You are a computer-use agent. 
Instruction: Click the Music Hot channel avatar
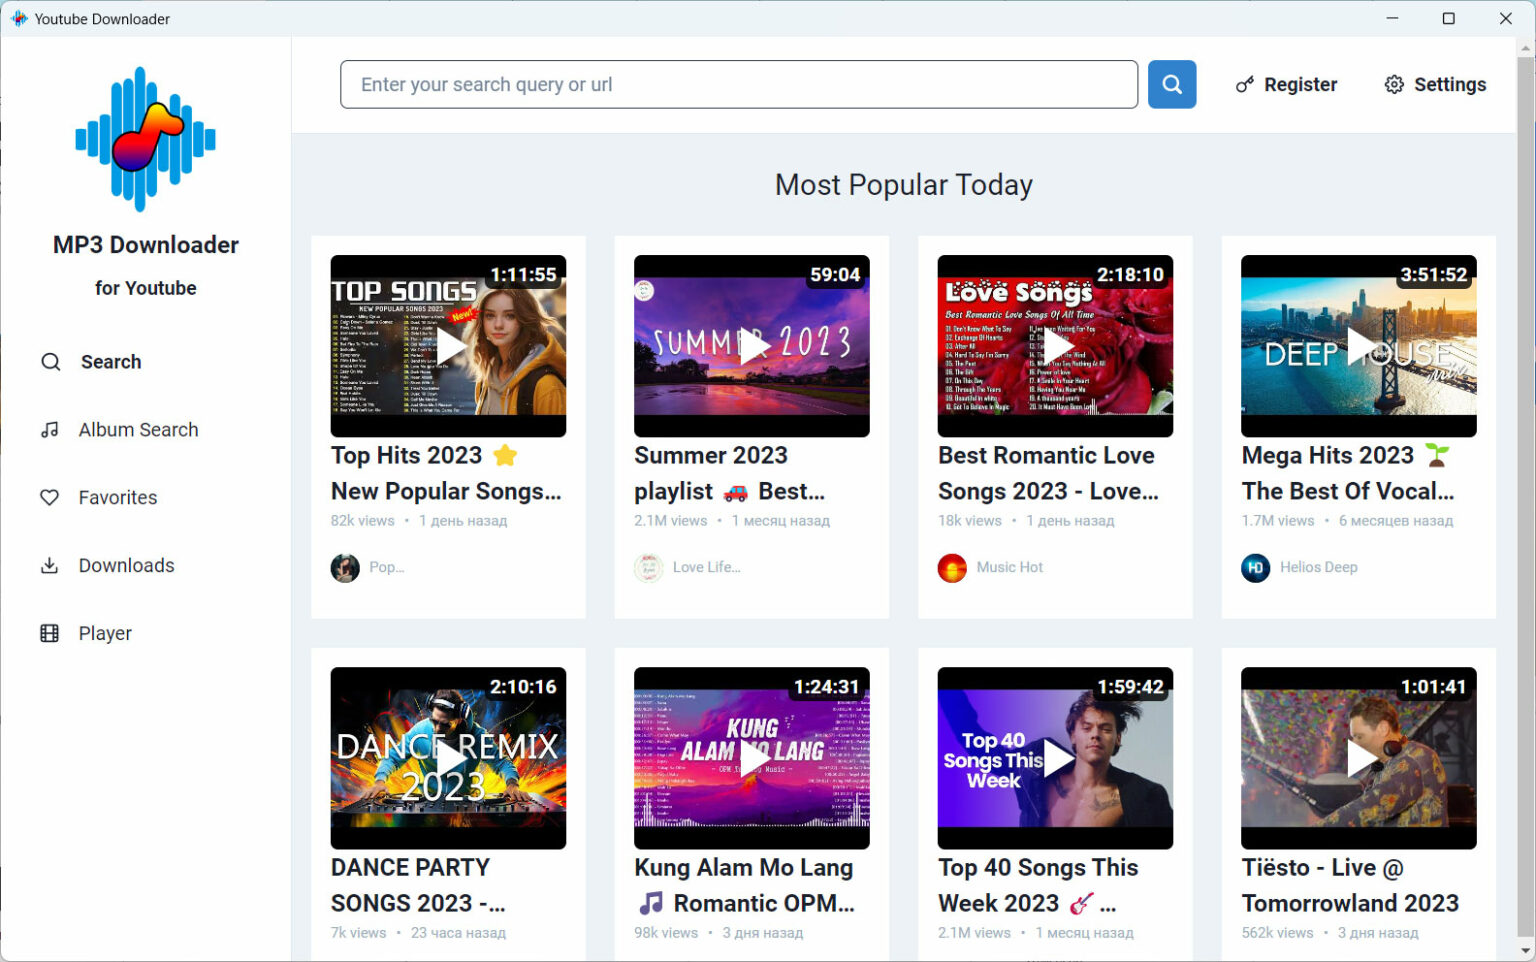[x=952, y=568]
